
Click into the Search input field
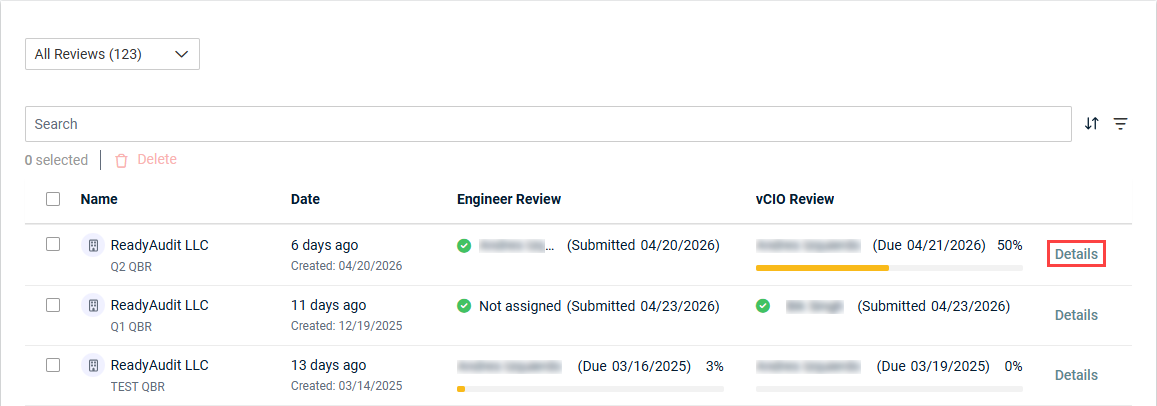548,124
